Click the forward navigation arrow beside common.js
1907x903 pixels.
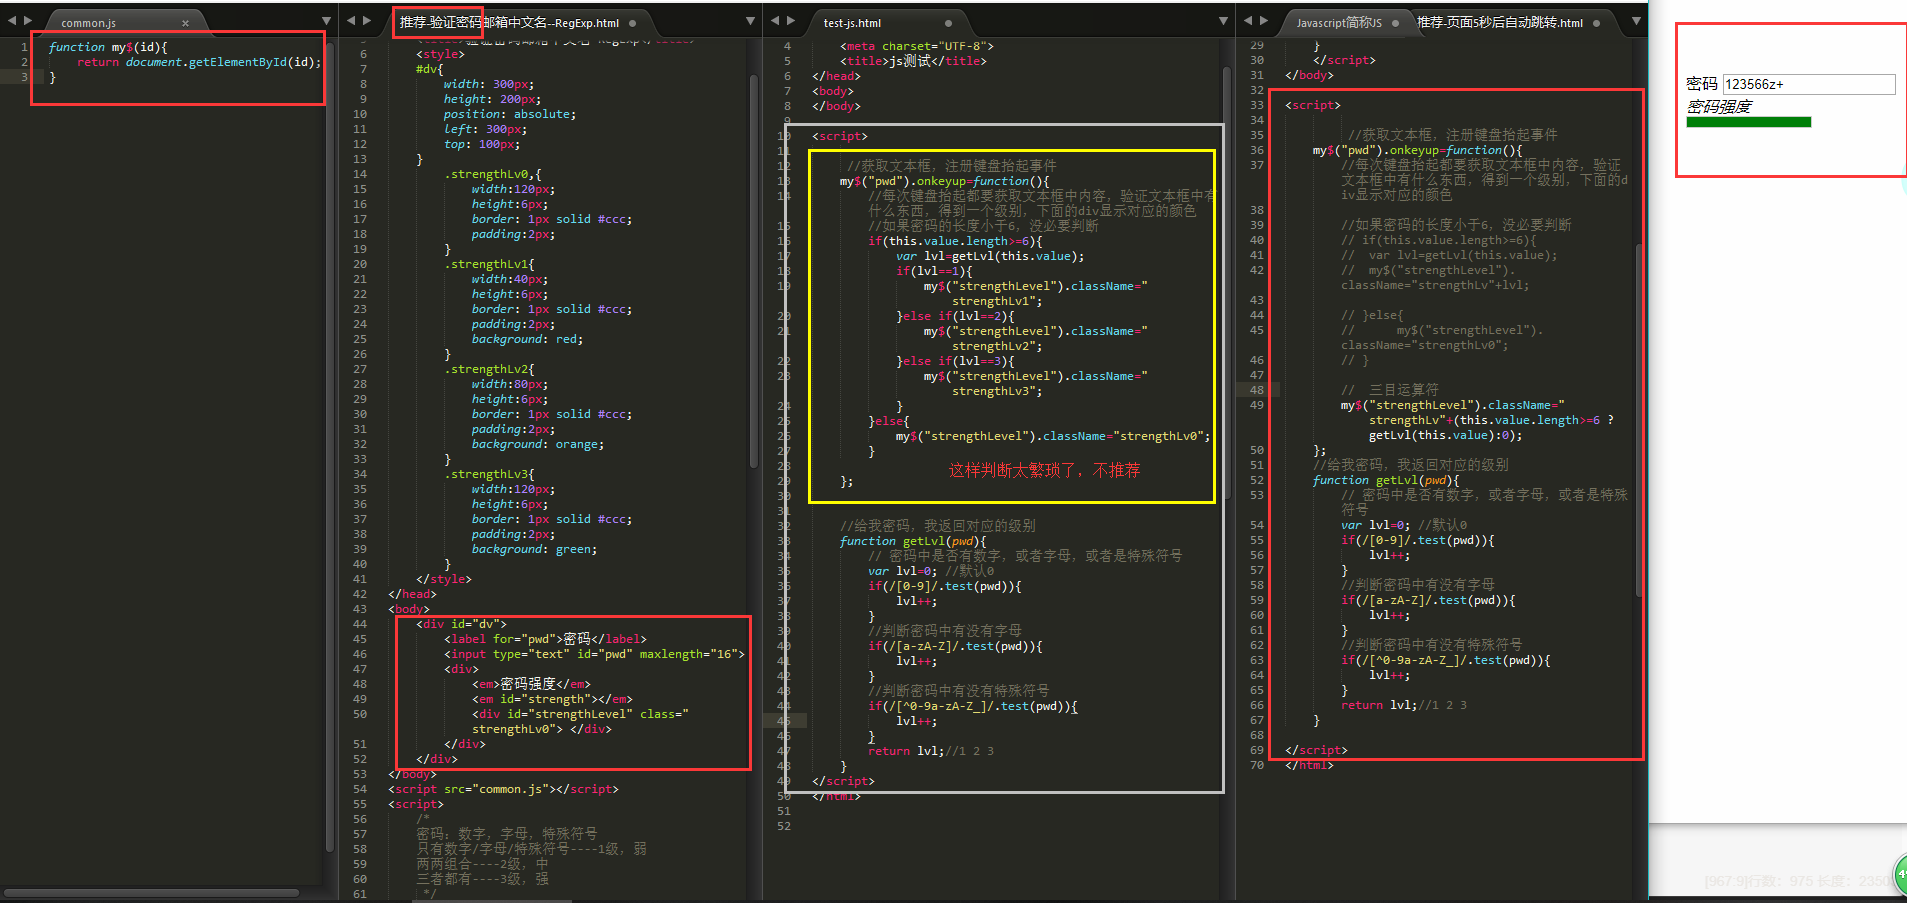coord(29,19)
